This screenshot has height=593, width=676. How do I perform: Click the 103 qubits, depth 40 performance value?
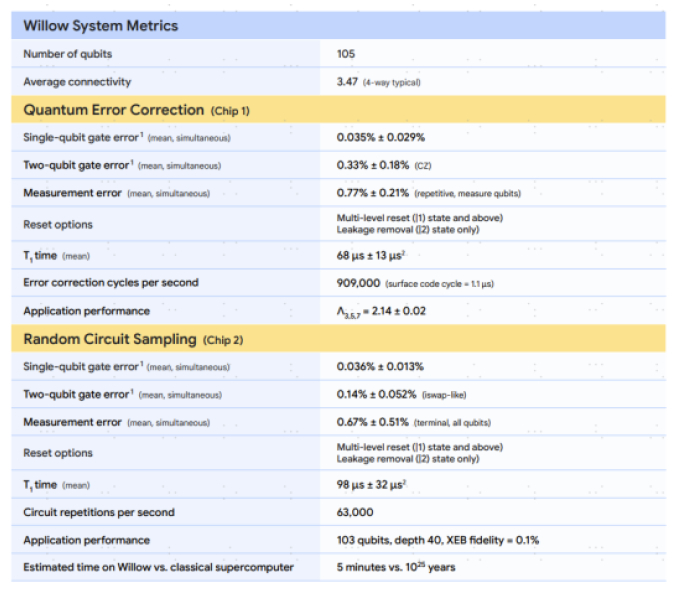coord(441,540)
